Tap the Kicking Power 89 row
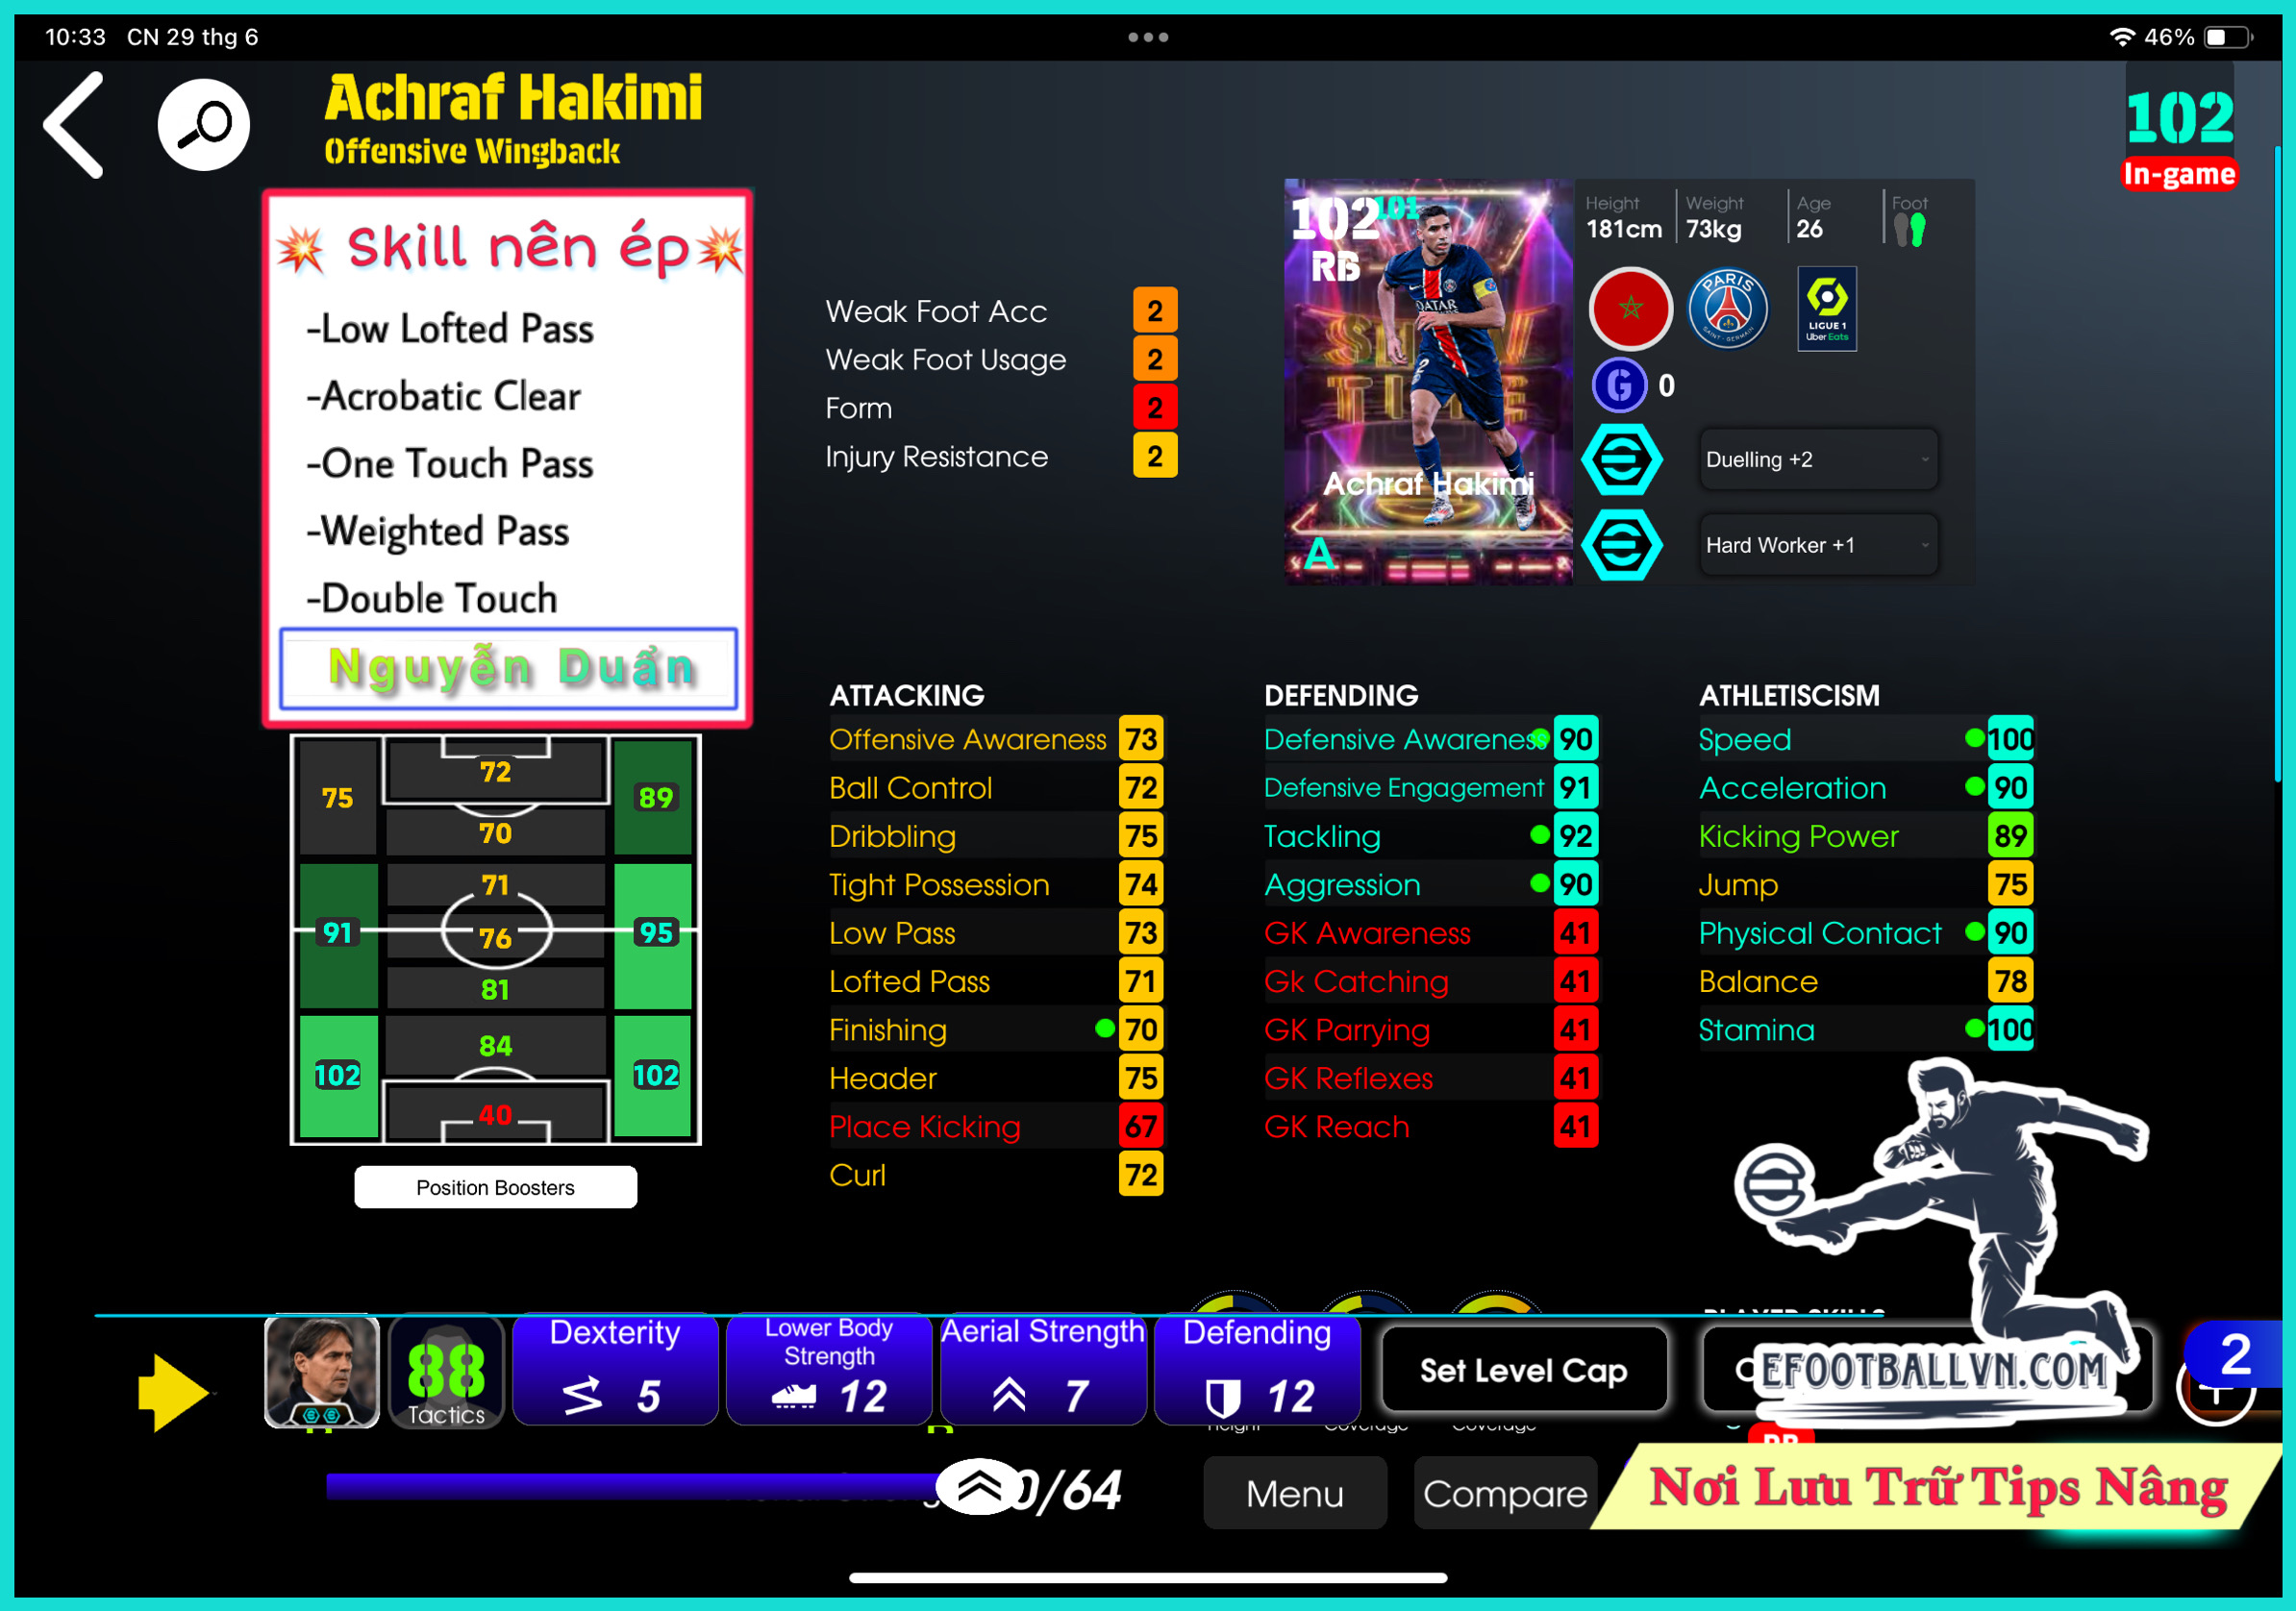Viewport: 2296px width, 1611px height. (1866, 836)
